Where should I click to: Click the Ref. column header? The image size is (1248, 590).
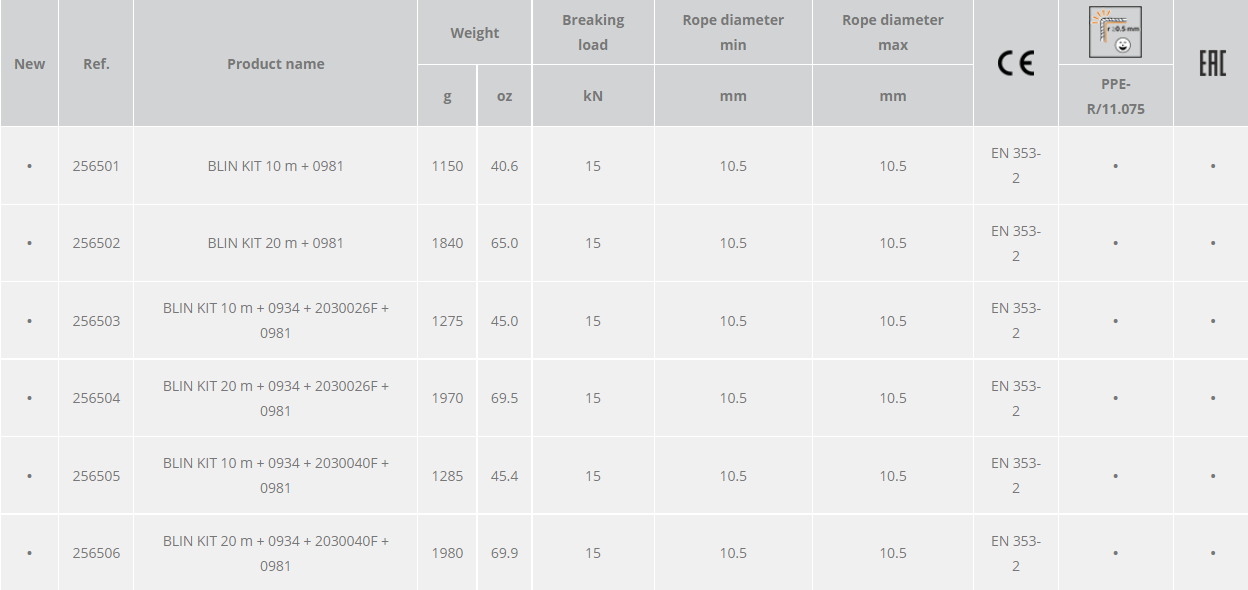click(96, 64)
